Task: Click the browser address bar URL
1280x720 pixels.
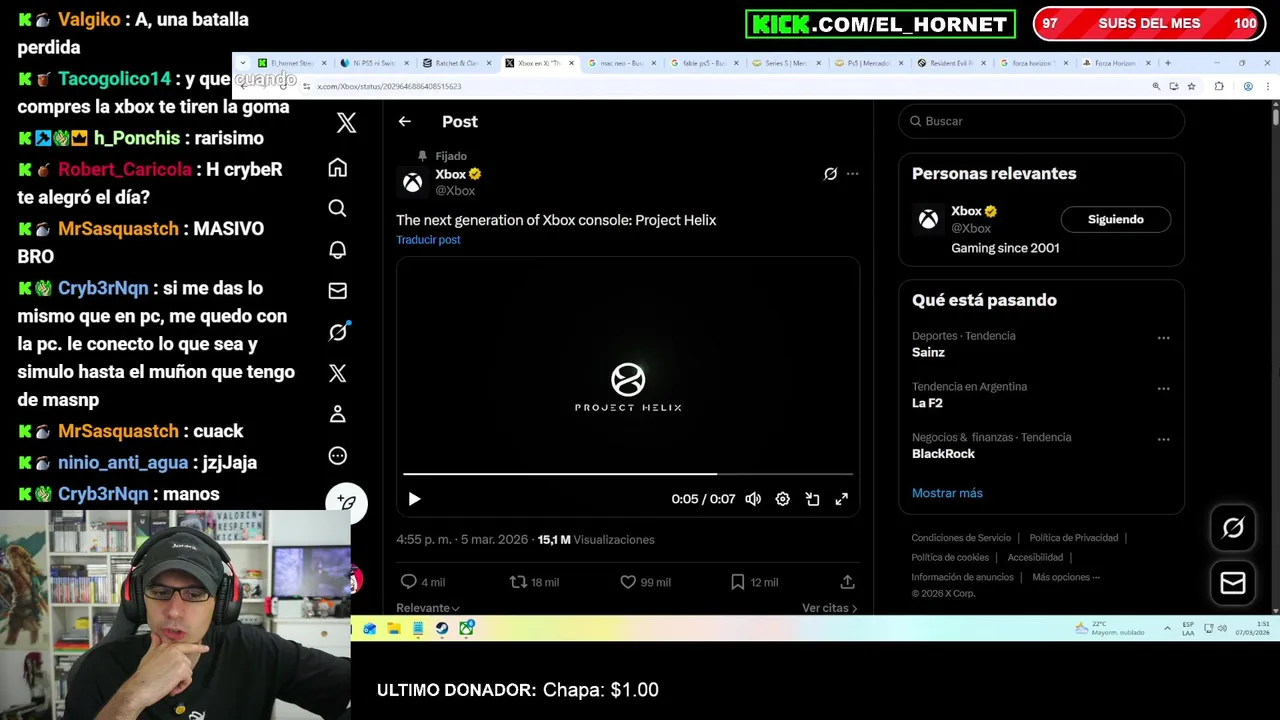Action: [x=389, y=87]
